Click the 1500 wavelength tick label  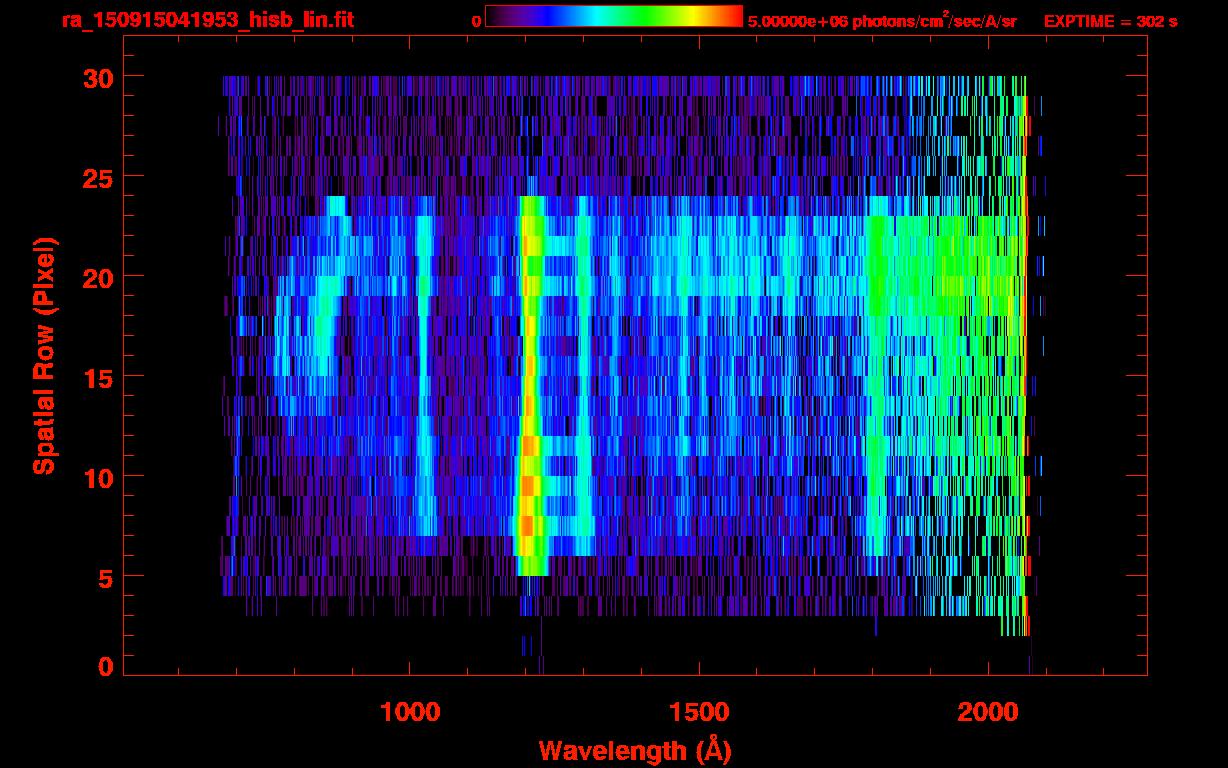pos(698,712)
